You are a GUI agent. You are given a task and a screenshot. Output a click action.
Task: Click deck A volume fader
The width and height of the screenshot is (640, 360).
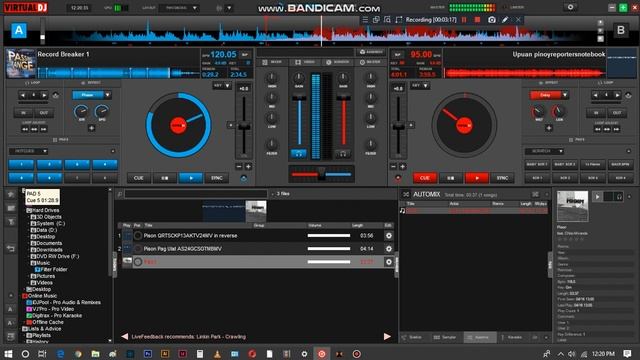coord(299,120)
